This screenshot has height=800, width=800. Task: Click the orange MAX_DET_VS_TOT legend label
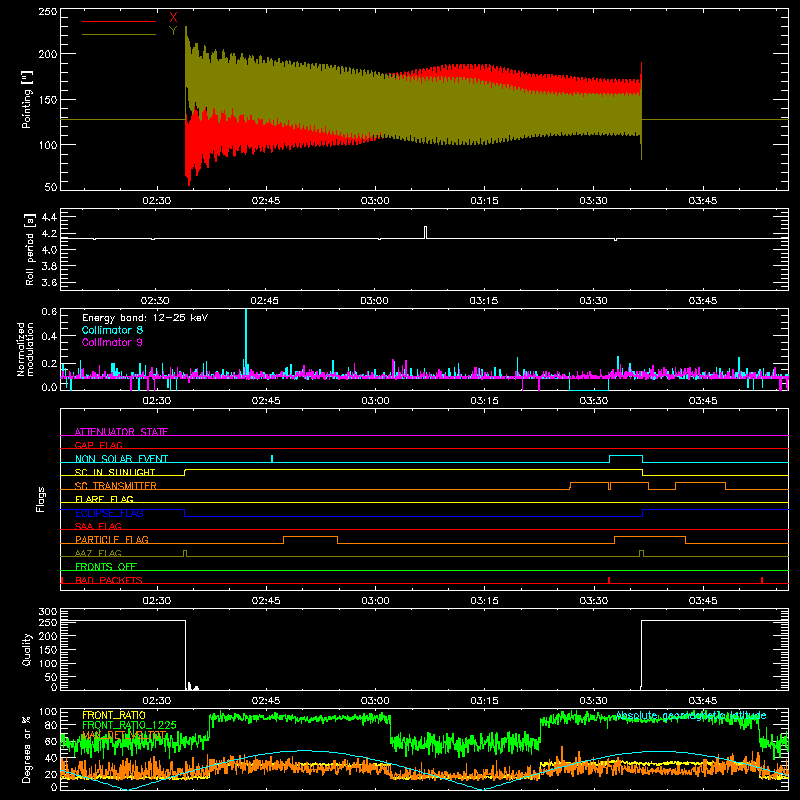tap(124, 735)
